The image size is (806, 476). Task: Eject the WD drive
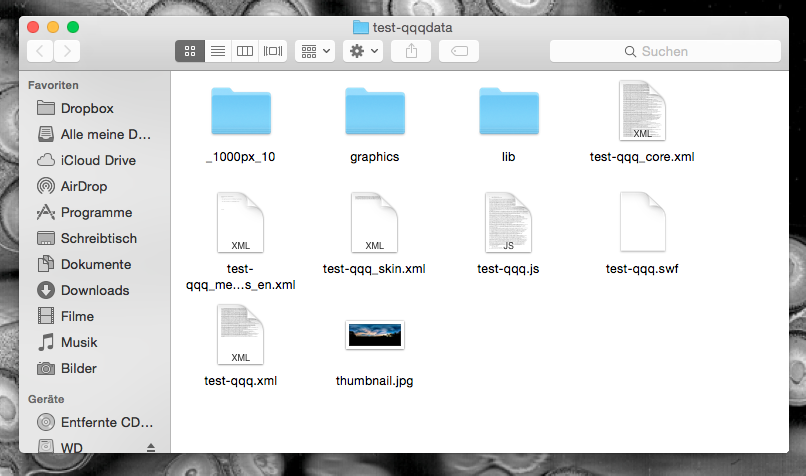coord(151,446)
